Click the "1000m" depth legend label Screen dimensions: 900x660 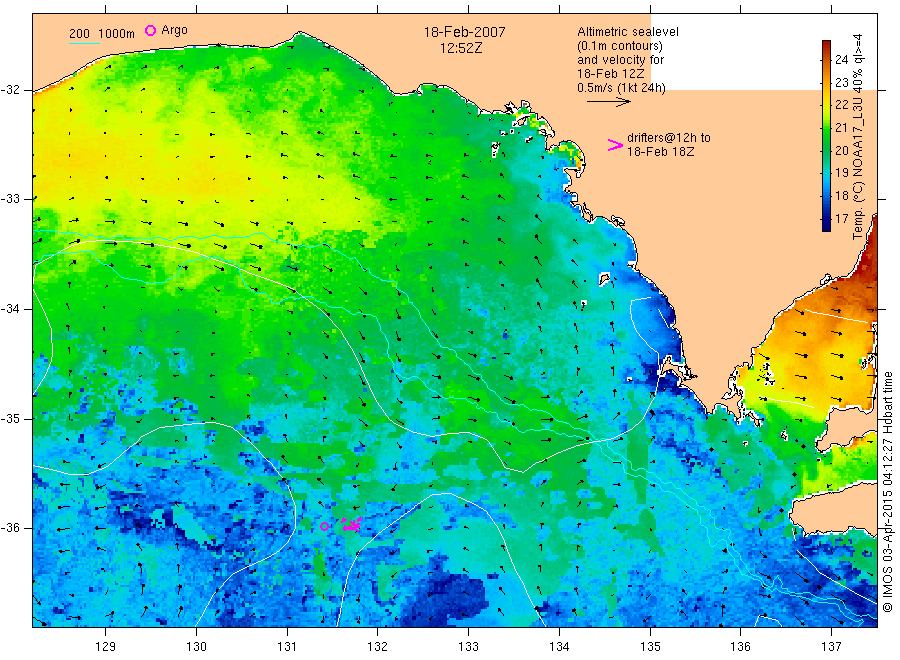click(x=117, y=34)
